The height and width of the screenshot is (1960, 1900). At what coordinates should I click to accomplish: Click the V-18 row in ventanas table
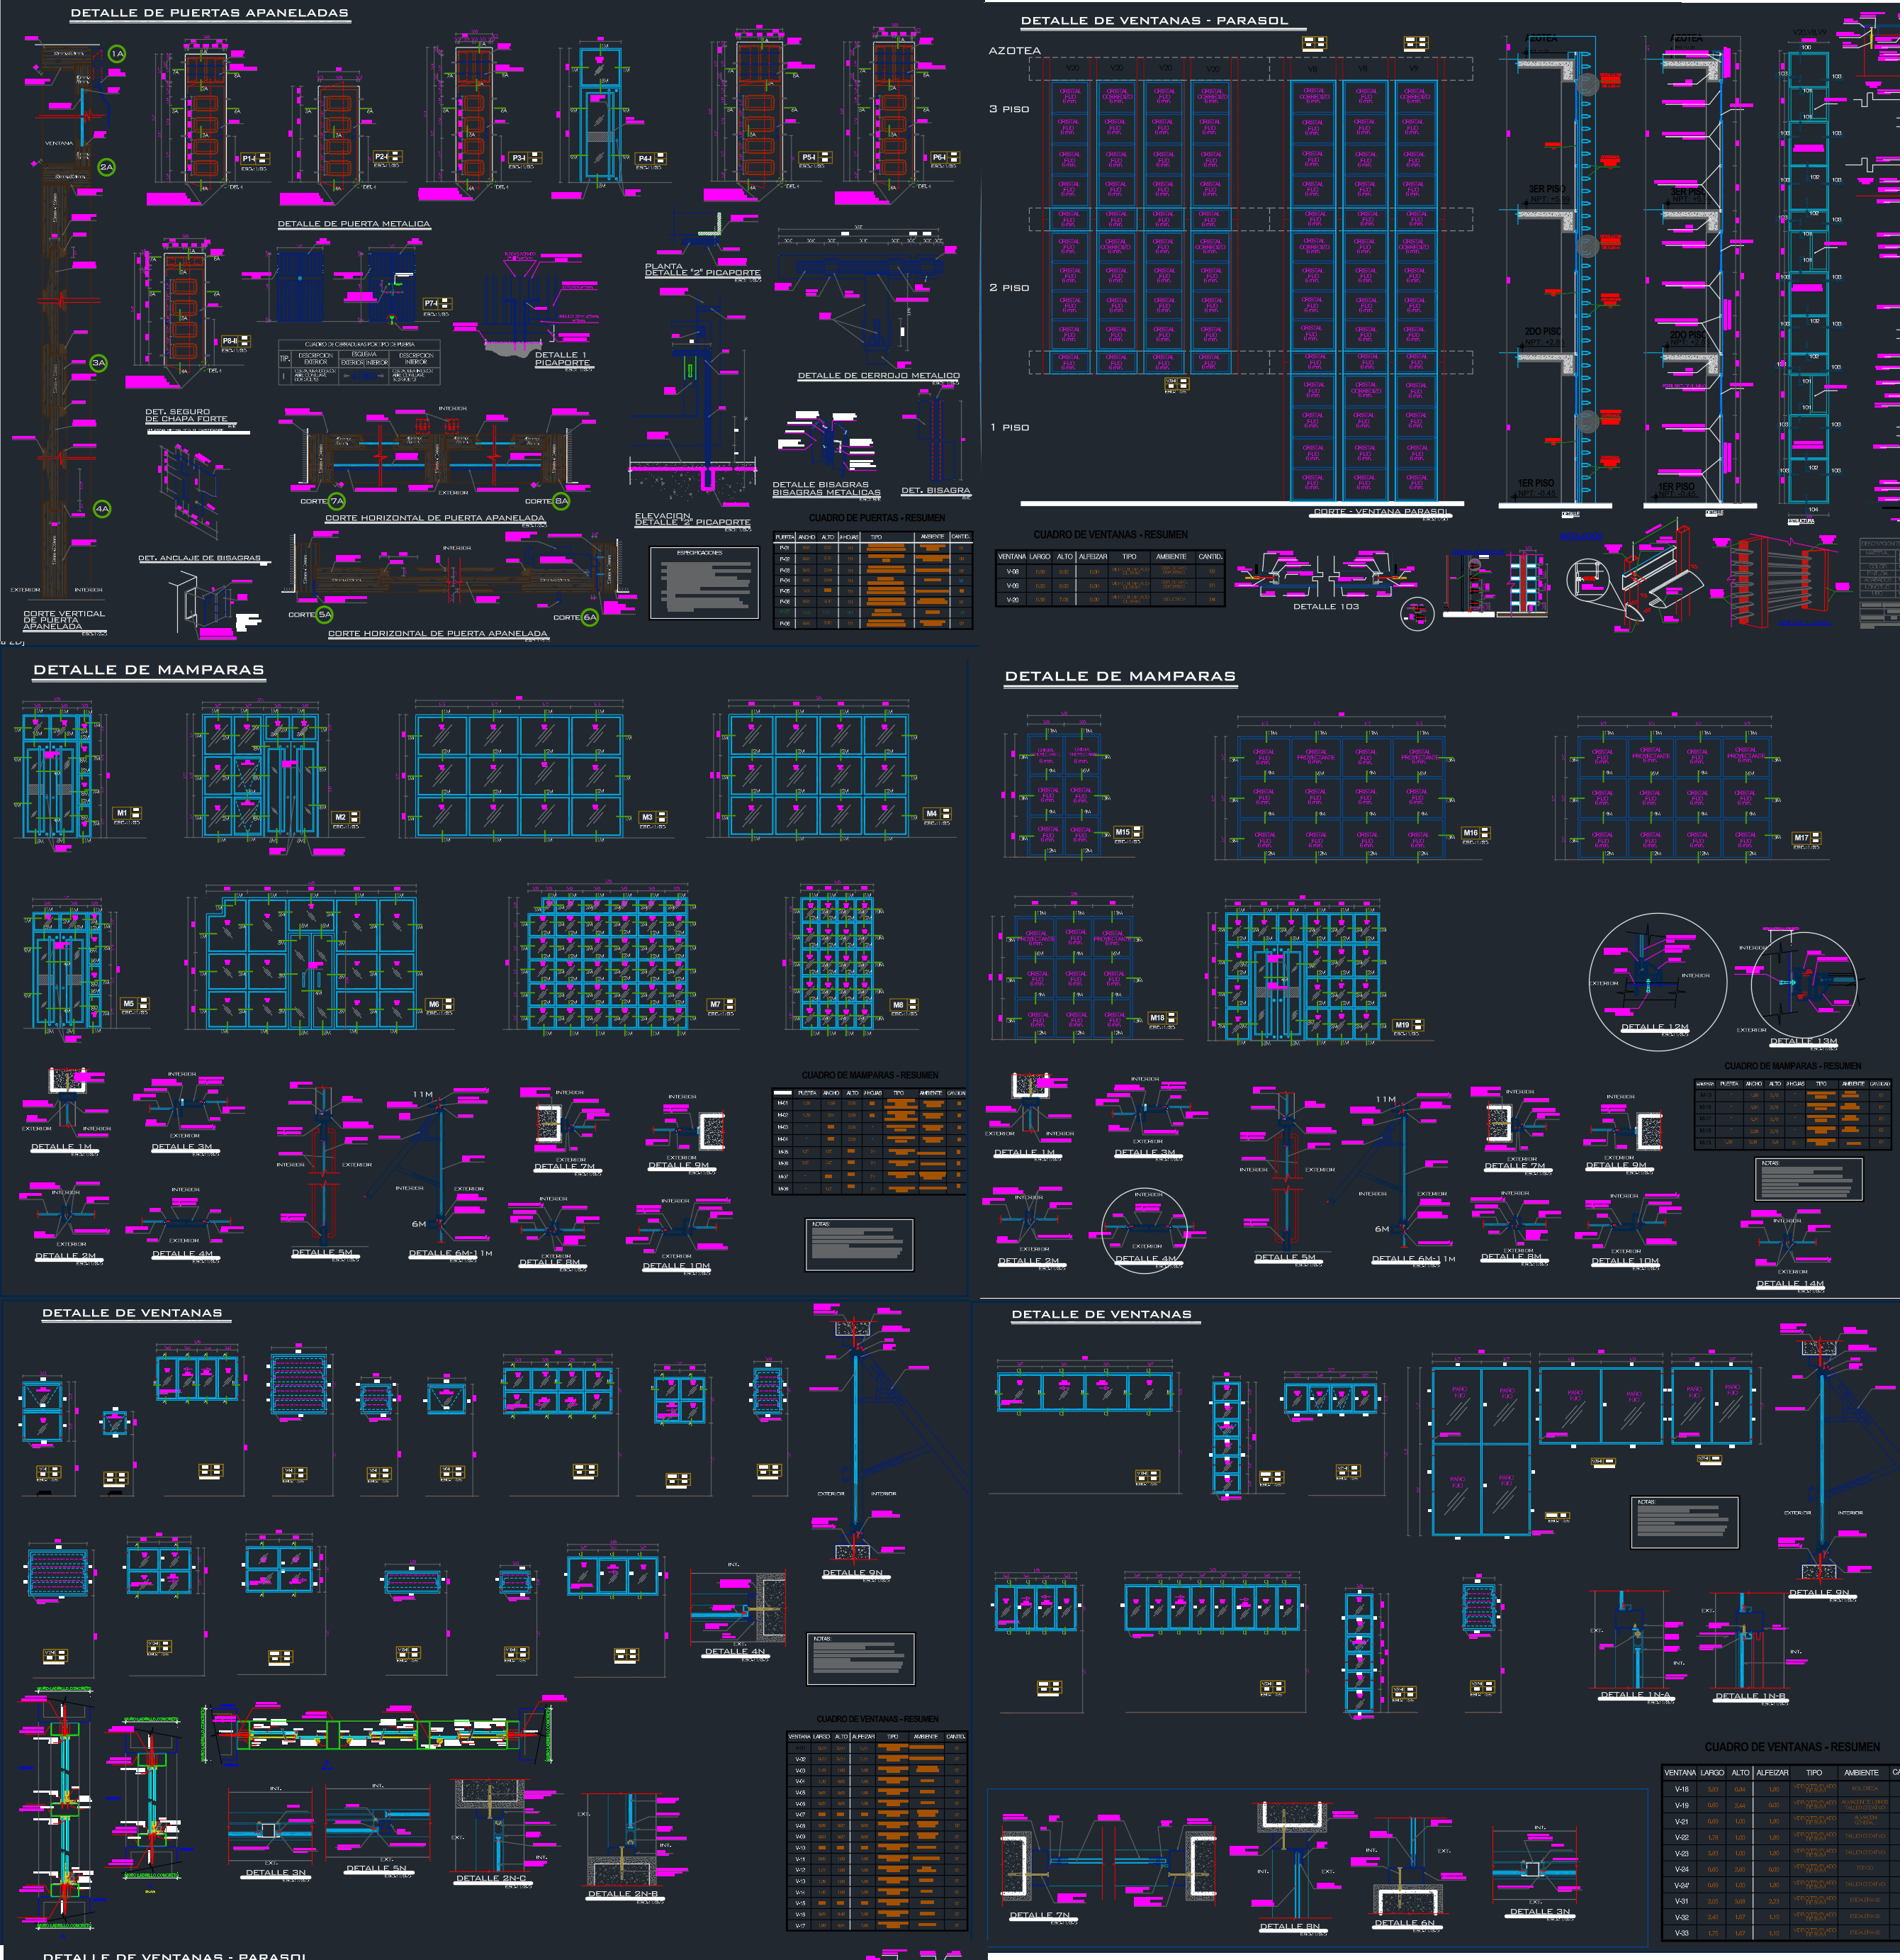[x=1781, y=1789]
